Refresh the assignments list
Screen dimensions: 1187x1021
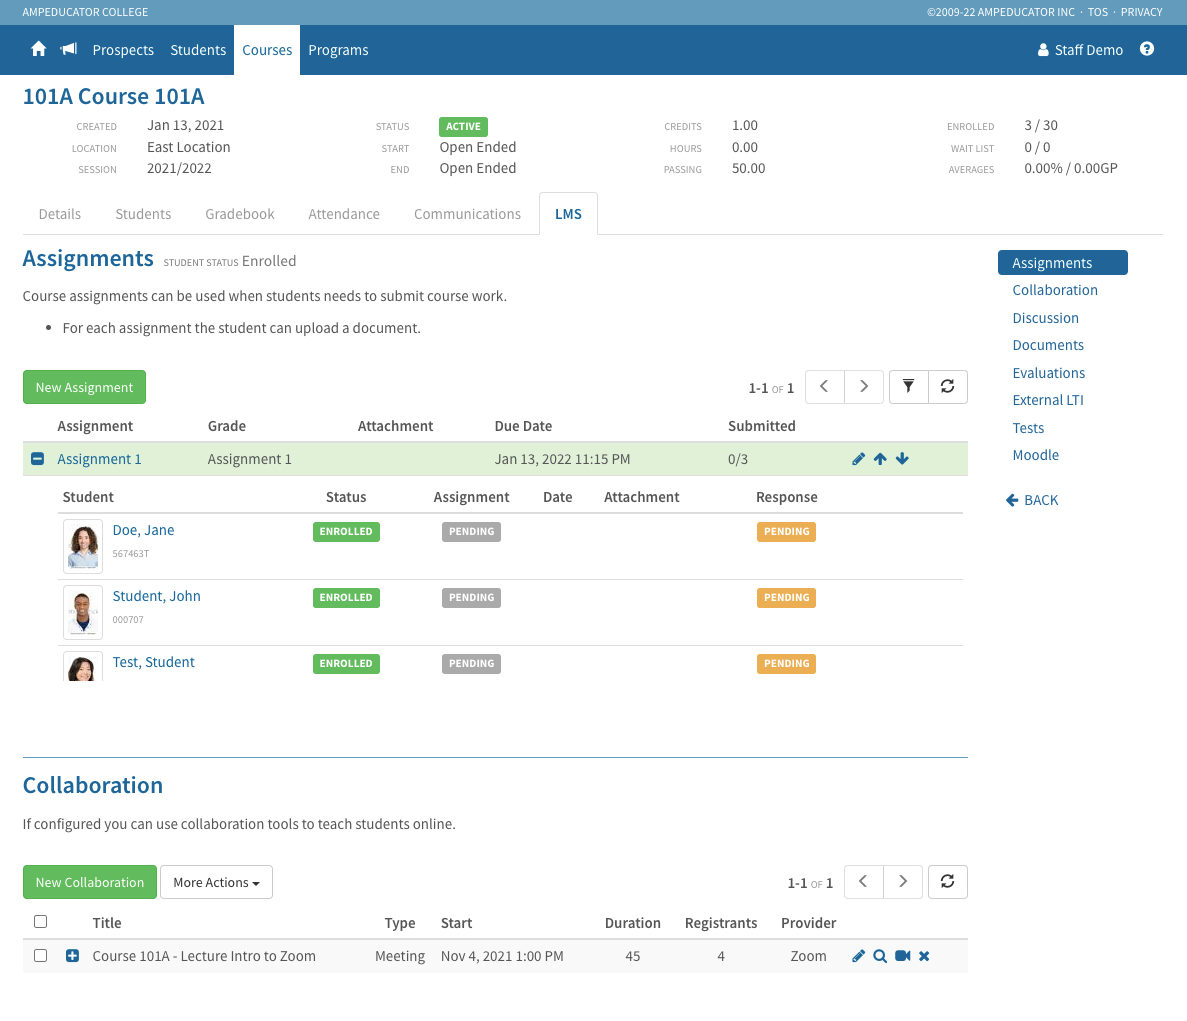(x=947, y=386)
